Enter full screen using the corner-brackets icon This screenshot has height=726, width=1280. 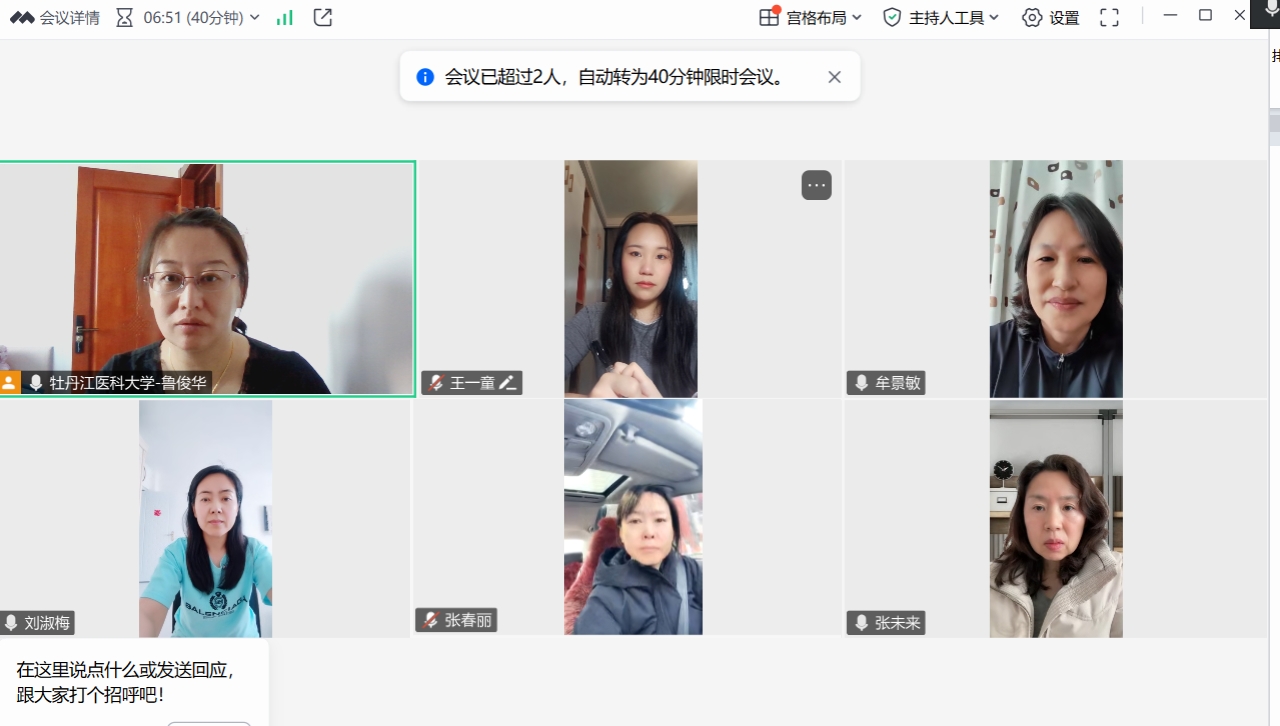[1109, 17]
